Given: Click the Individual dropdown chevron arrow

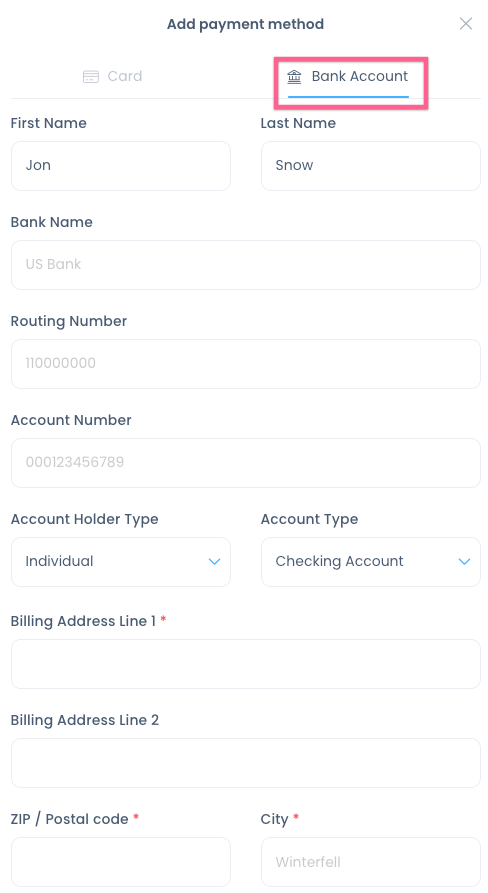Looking at the screenshot, I should point(214,562).
